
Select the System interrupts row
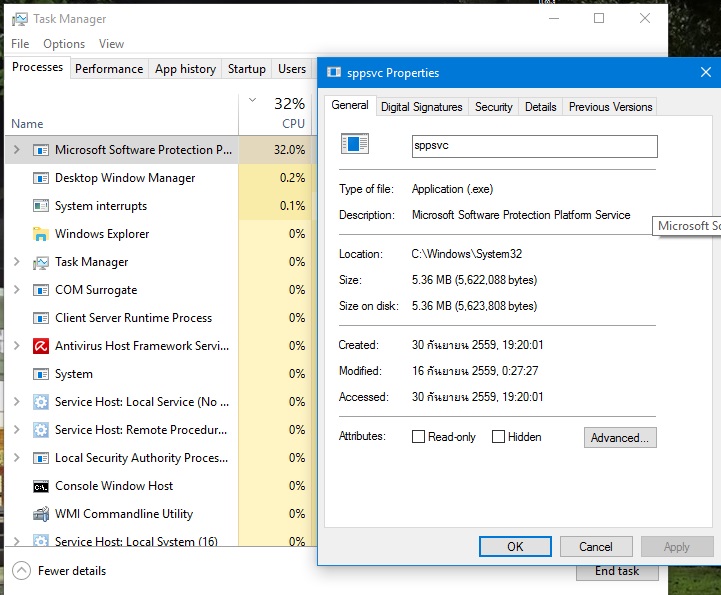coord(159,206)
